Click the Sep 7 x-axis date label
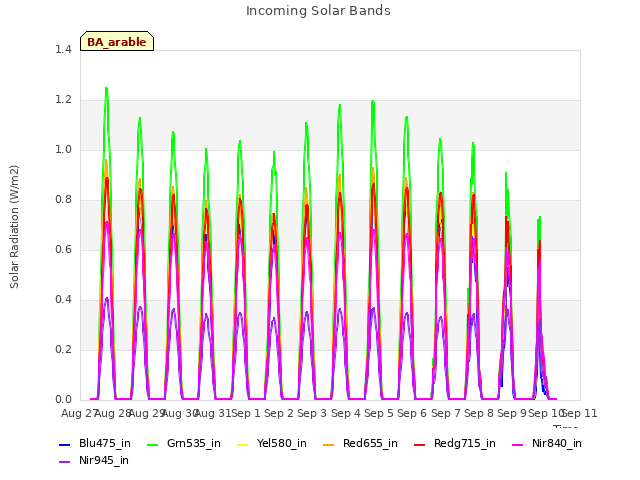This screenshot has width=640, height=480. 446,413
